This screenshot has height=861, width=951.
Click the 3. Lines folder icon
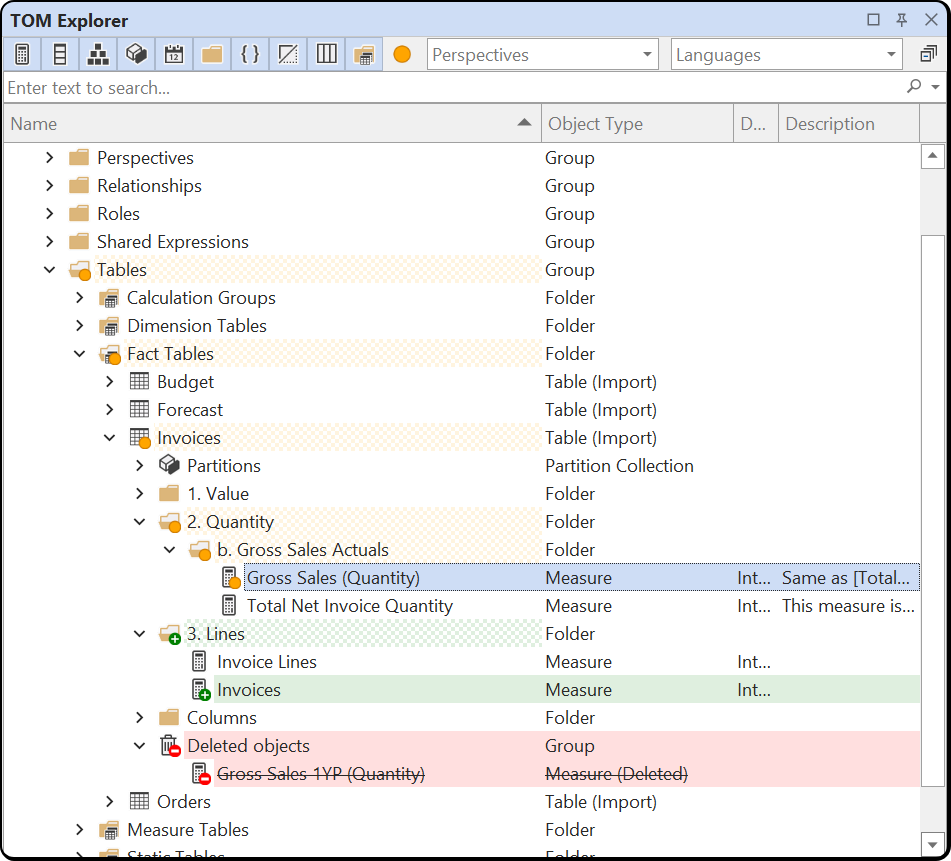click(x=170, y=634)
